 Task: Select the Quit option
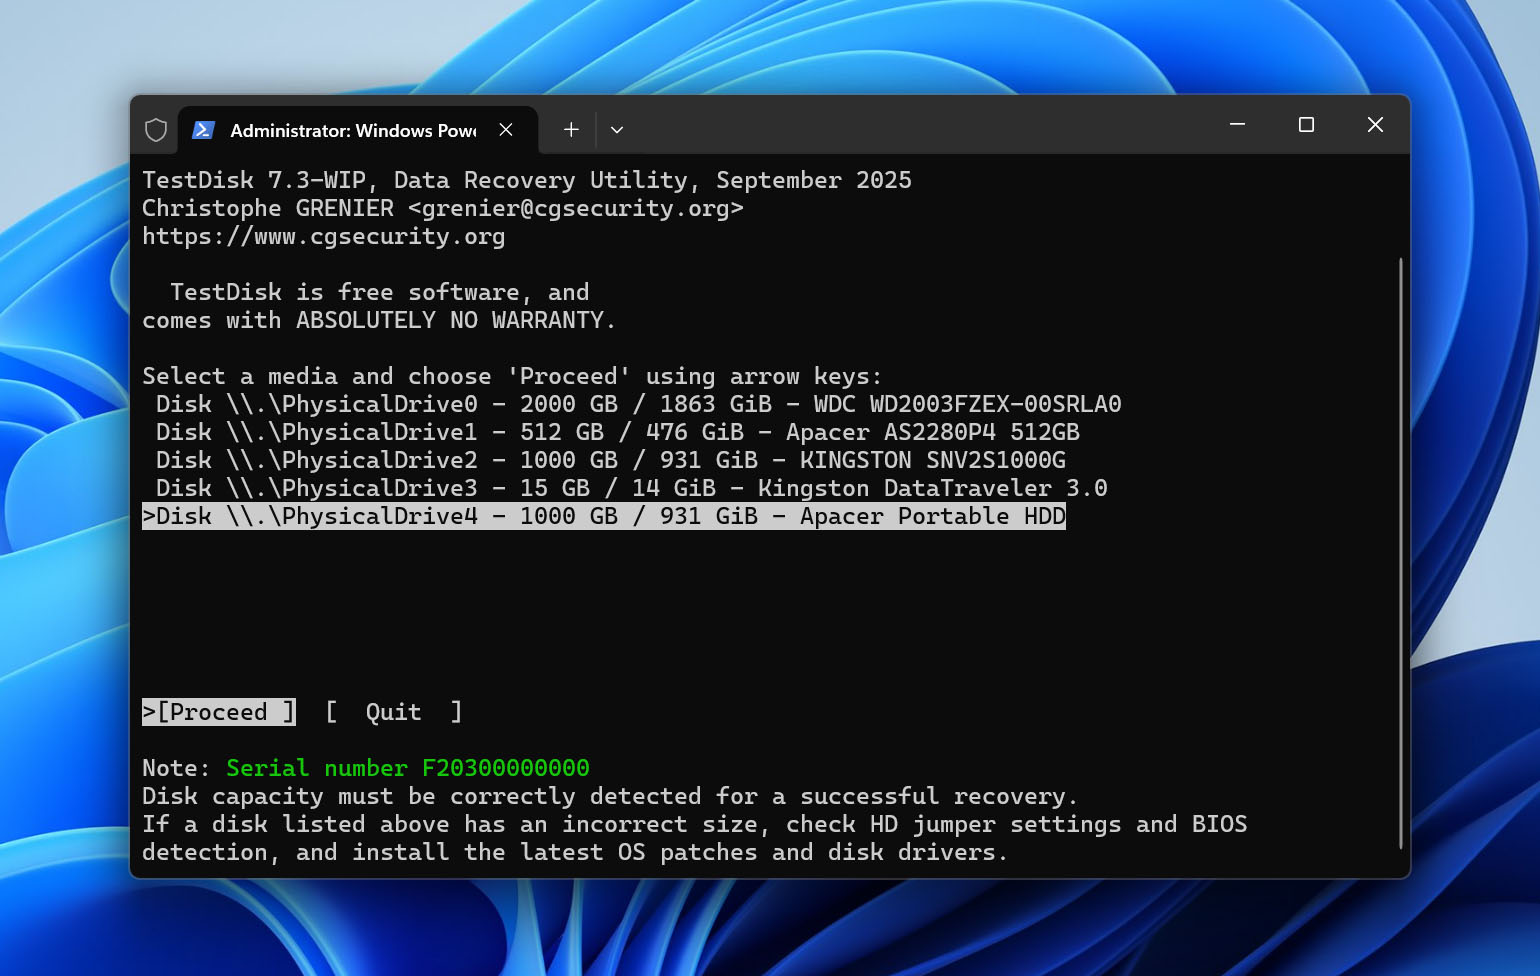394,712
